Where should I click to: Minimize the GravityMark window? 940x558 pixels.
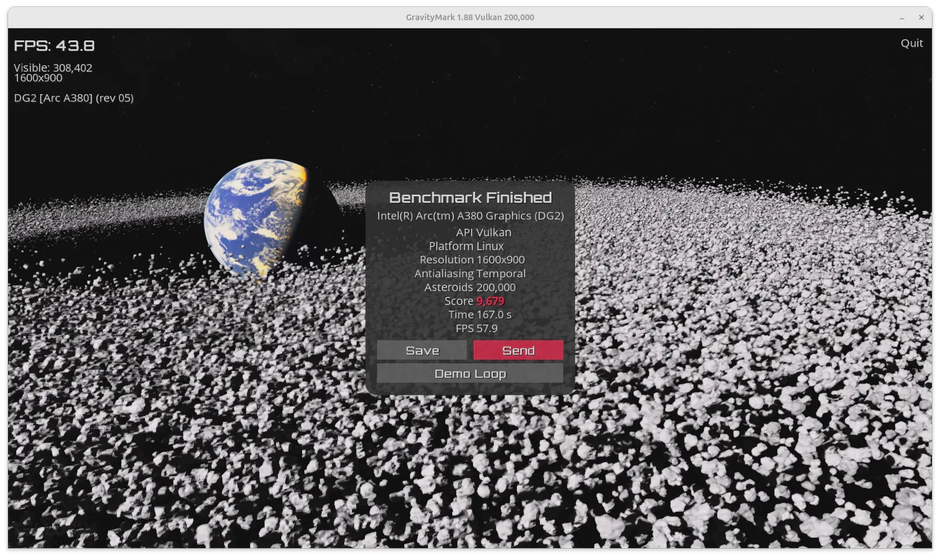[x=902, y=17]
